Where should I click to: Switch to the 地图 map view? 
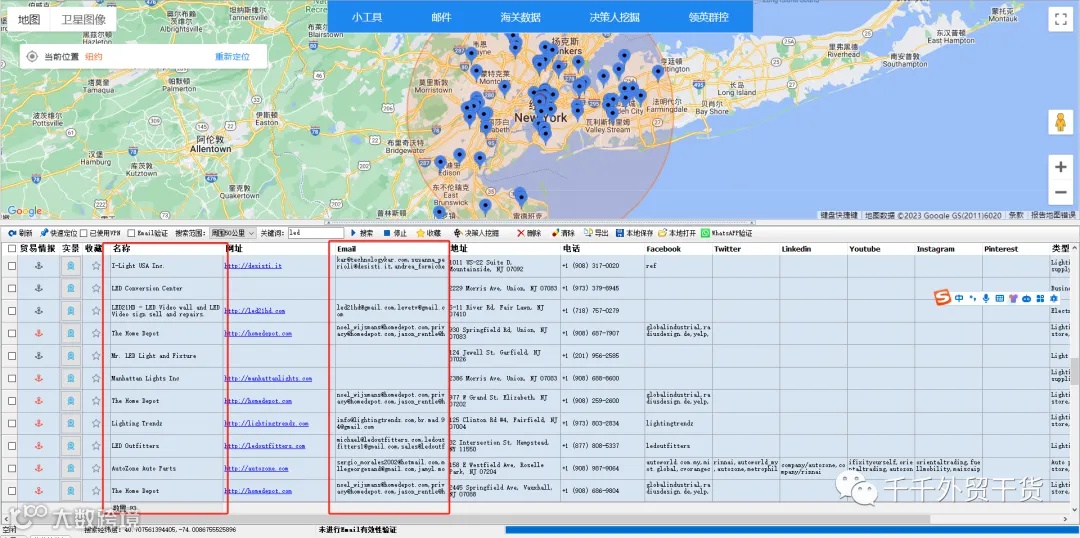click(29, 20)
